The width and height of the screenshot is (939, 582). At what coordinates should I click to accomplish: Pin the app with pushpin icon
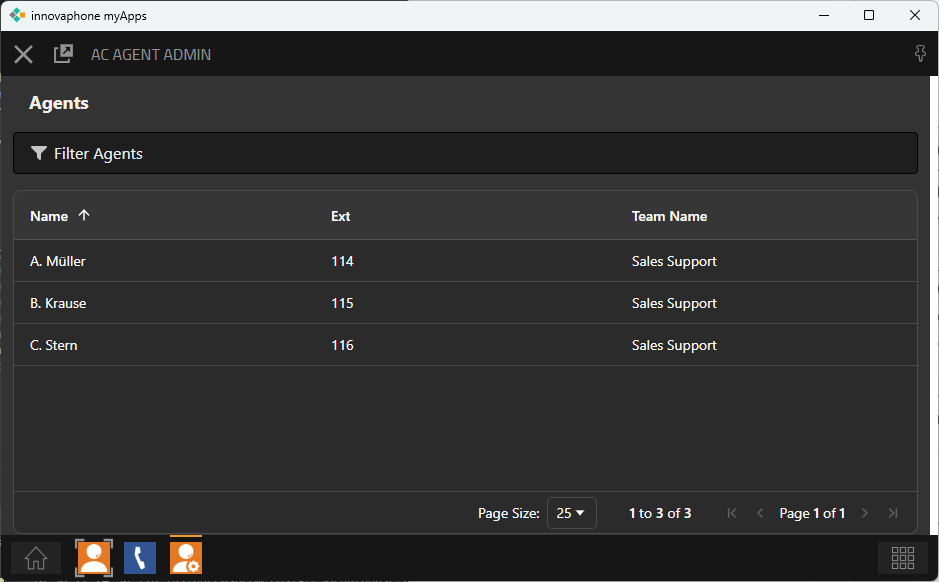pos(920,54)
